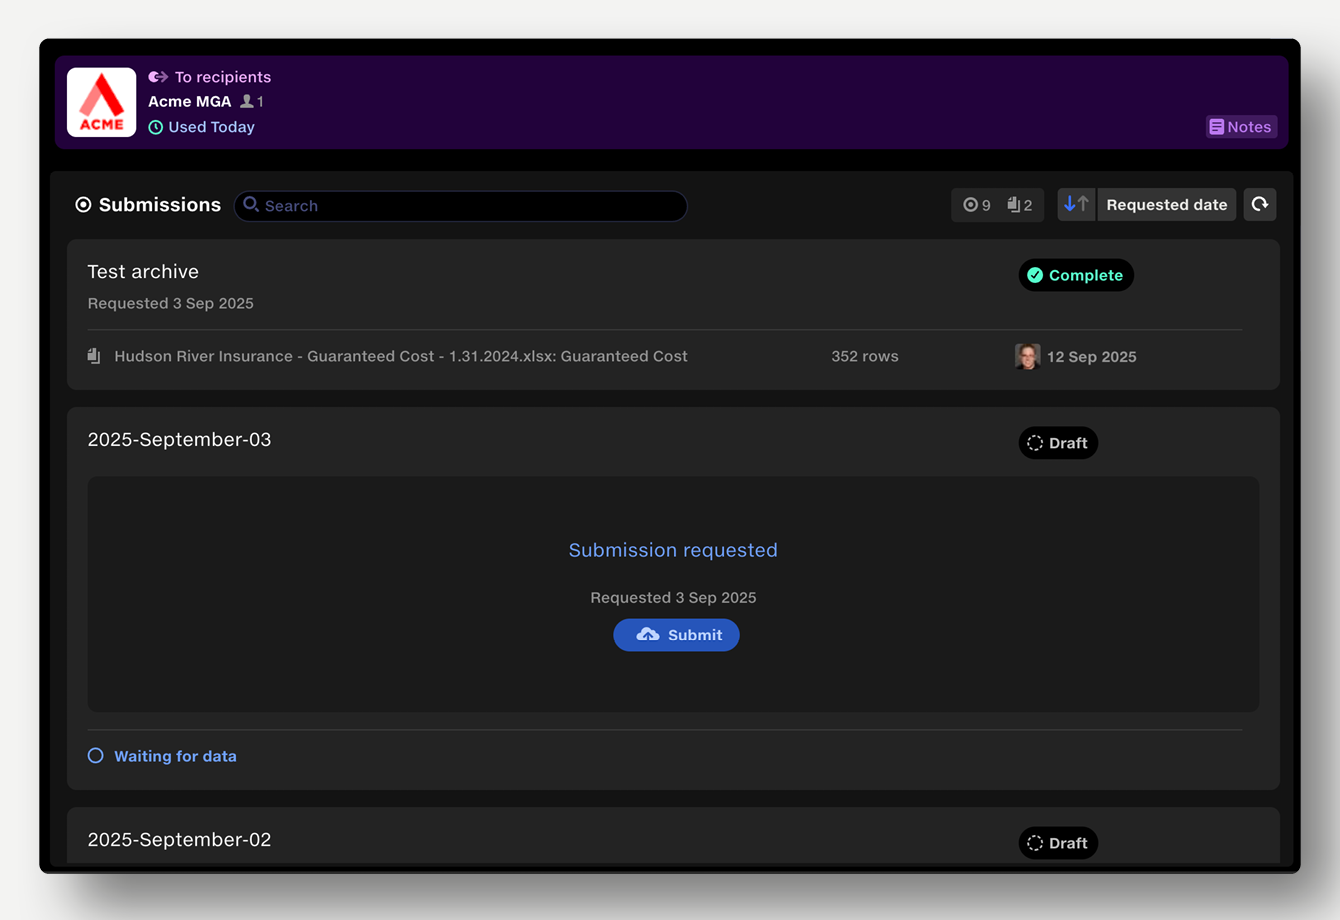Click the Submit button
The image size is (1340, 920).
click(x=676, y=634)
